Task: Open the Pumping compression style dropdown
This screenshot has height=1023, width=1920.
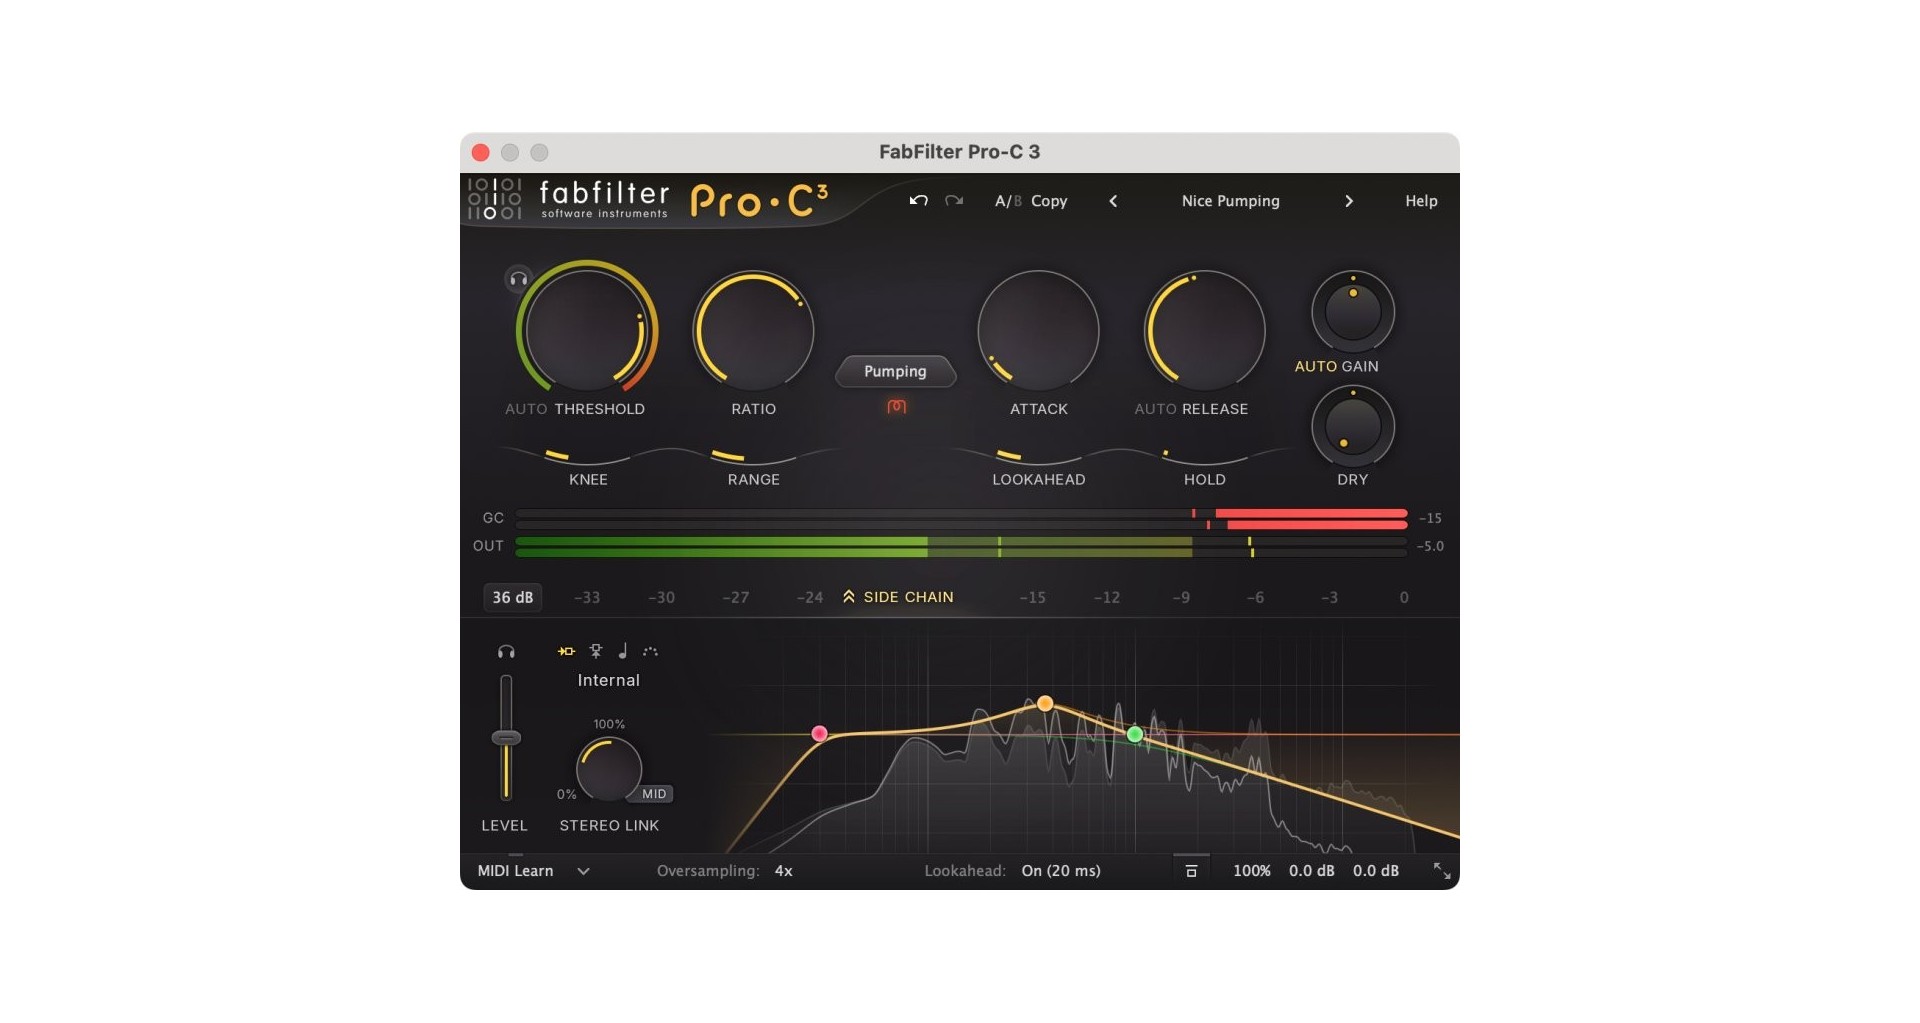Action: click(895, 371)
